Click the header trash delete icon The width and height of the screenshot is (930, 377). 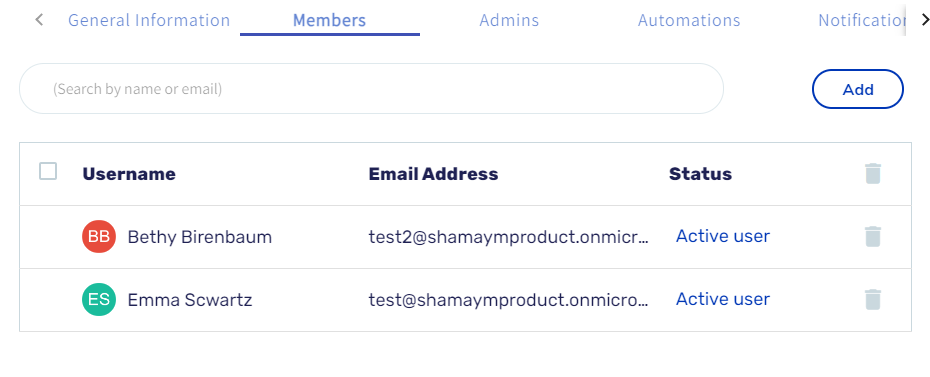click(872, 174)
